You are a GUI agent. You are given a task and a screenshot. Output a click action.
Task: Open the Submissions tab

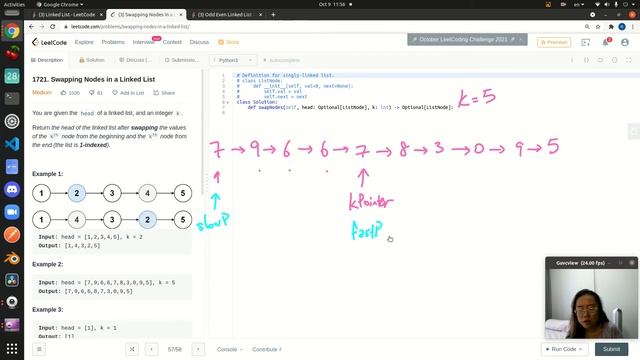click(x=182, y=60)
